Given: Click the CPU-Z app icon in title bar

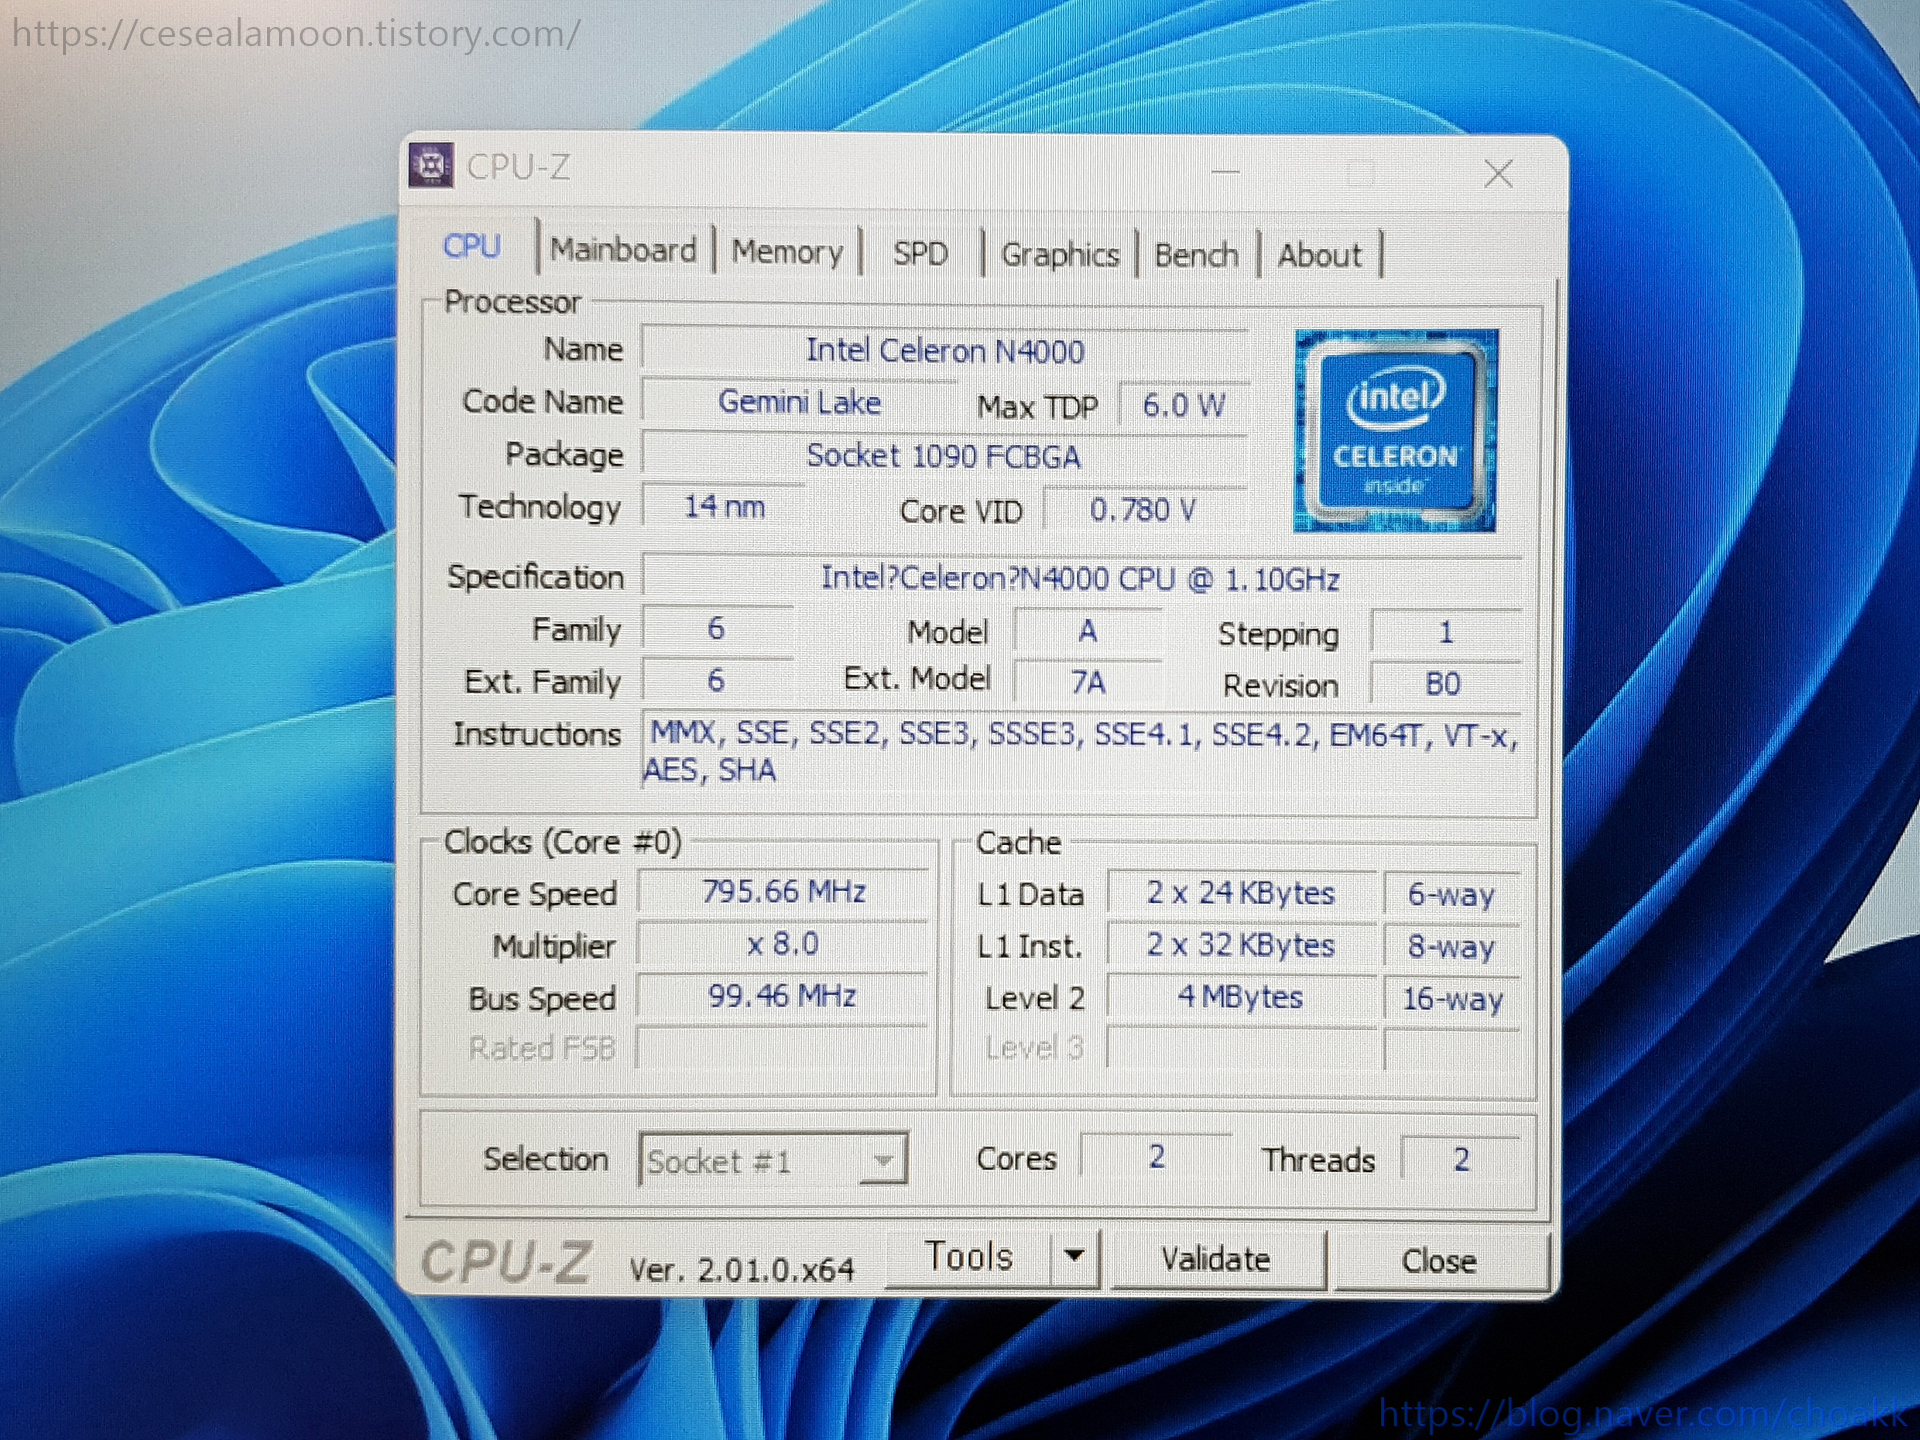Looking at the screenshot, I should pos(431,165).
